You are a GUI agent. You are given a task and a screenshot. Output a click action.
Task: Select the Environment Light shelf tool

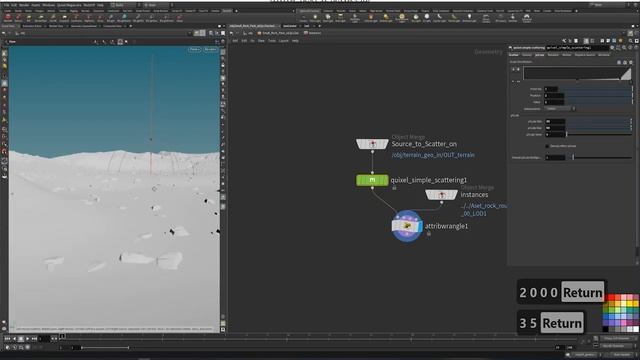[x=402, y=18]
